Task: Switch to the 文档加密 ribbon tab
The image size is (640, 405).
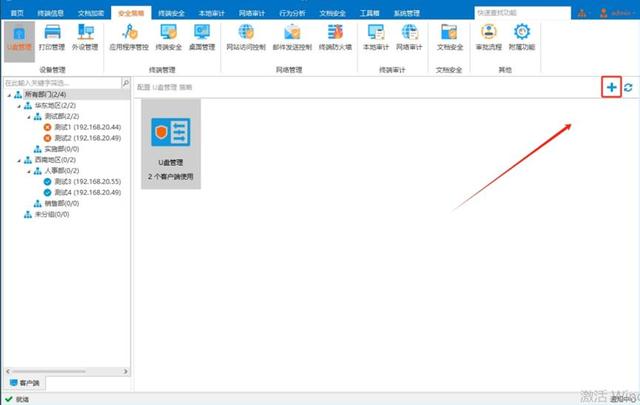Action: coord(91,13)
